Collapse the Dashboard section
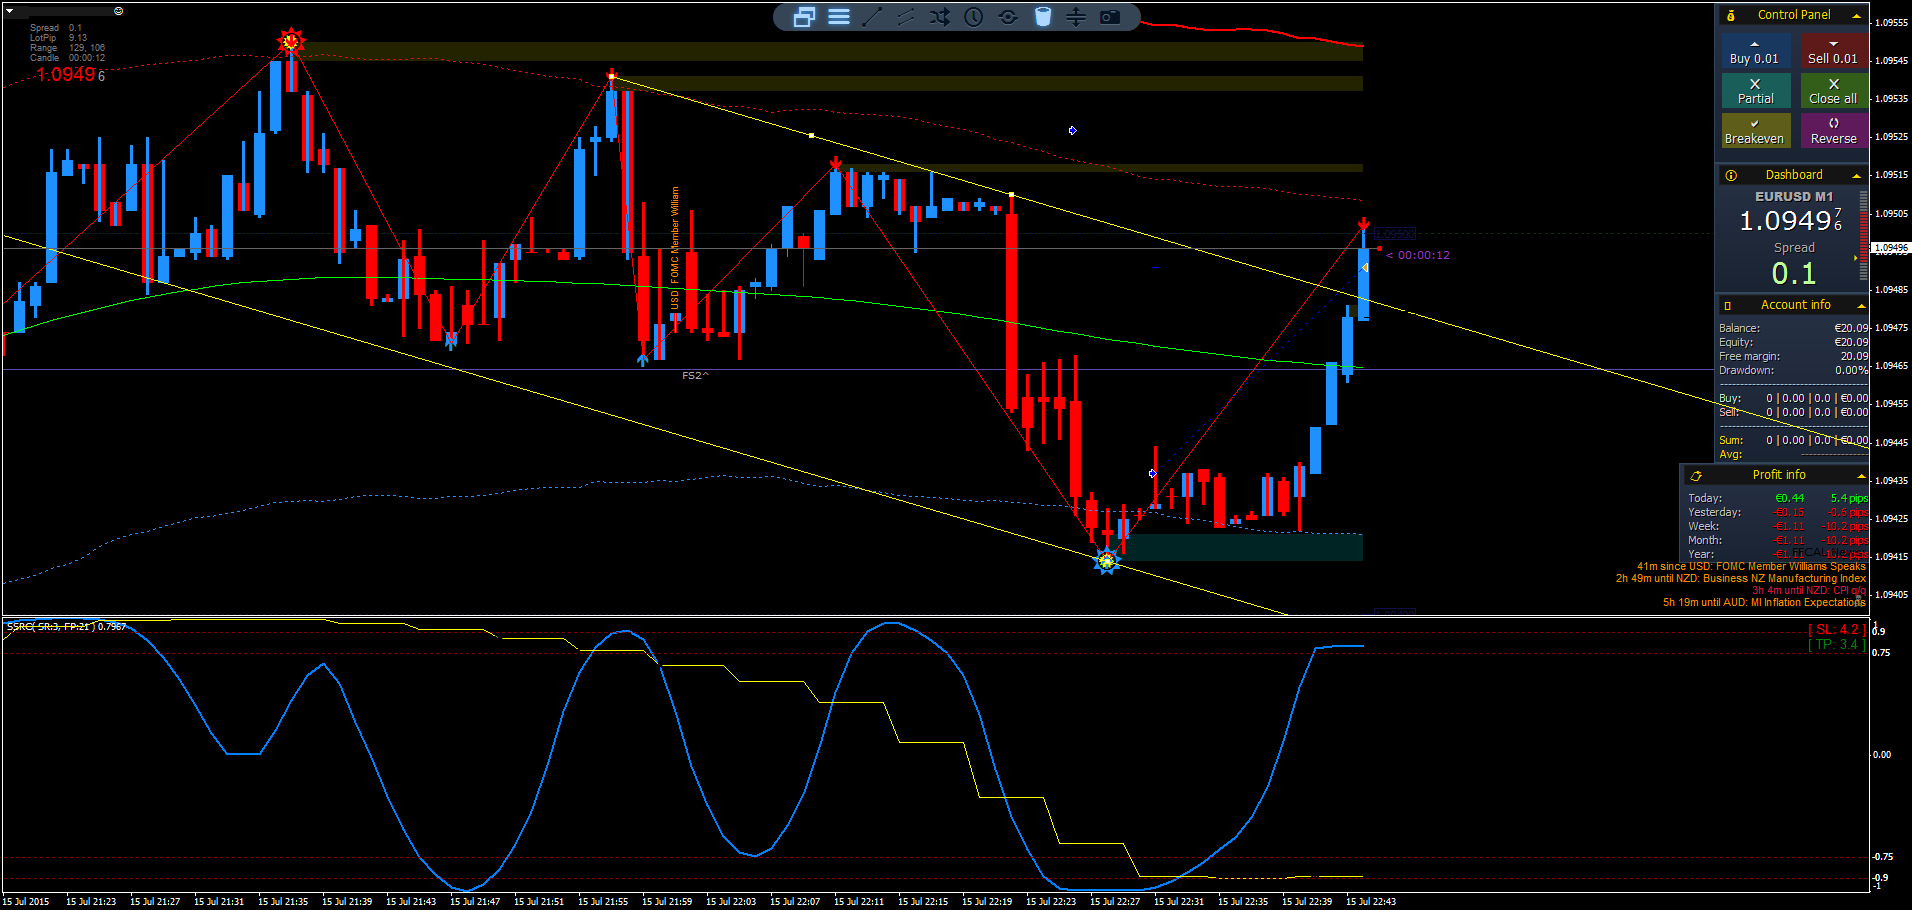 pyautogui.click(x=1857, y=176)
